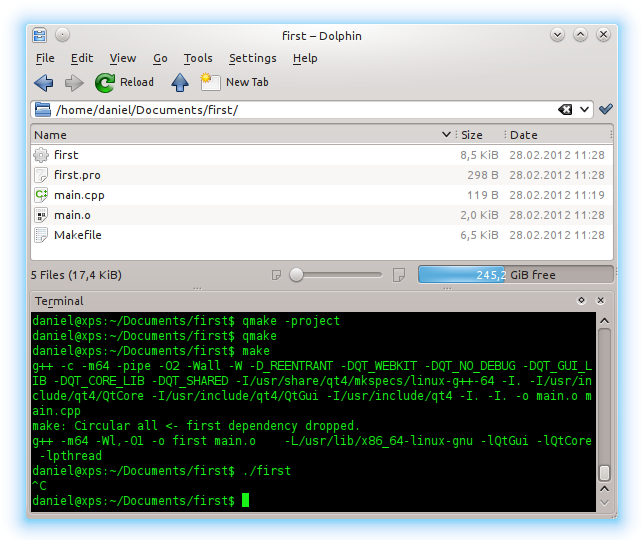Clear the location bar text
The image size is (643, 540).
coord(565,109)
